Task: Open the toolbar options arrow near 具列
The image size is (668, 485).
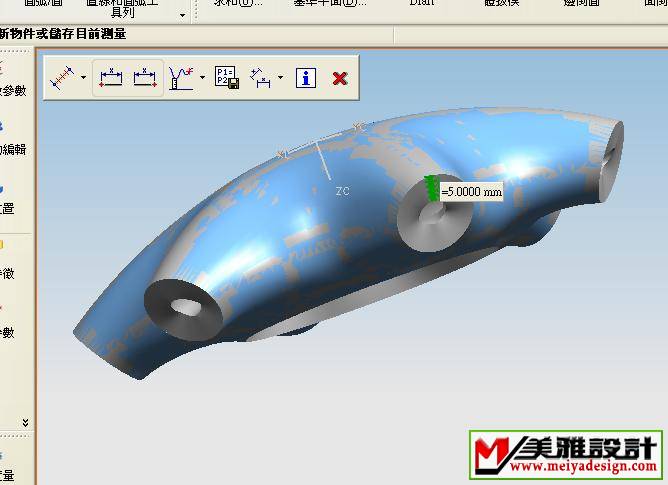Action: click(183, 15)
